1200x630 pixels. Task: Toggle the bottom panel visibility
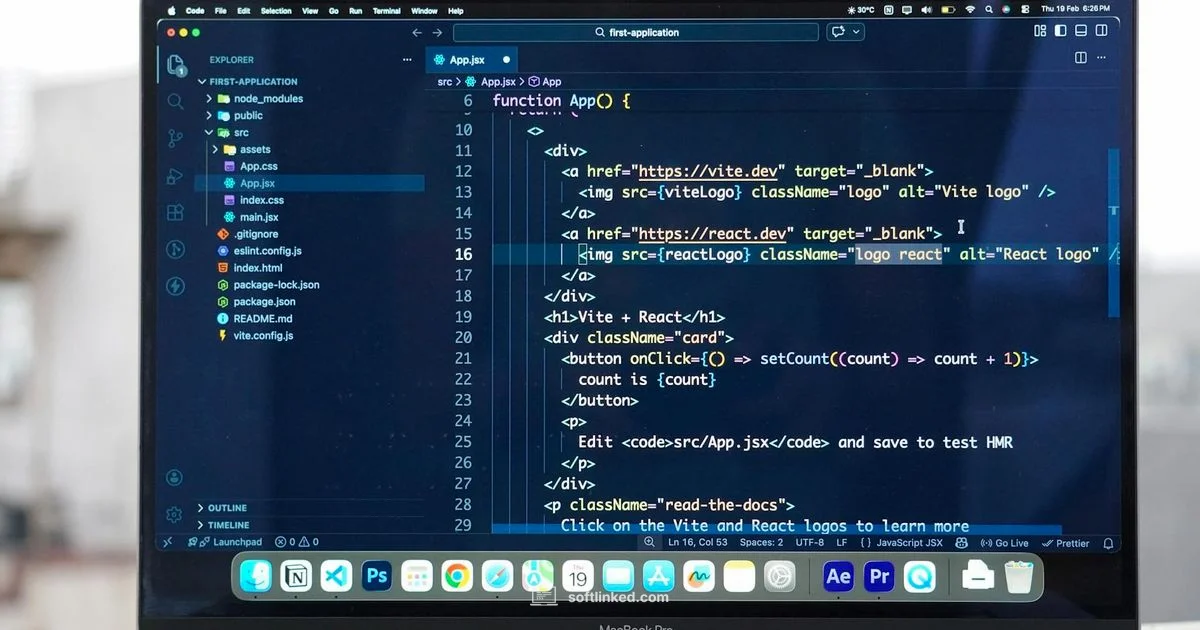click(1081, 31)
